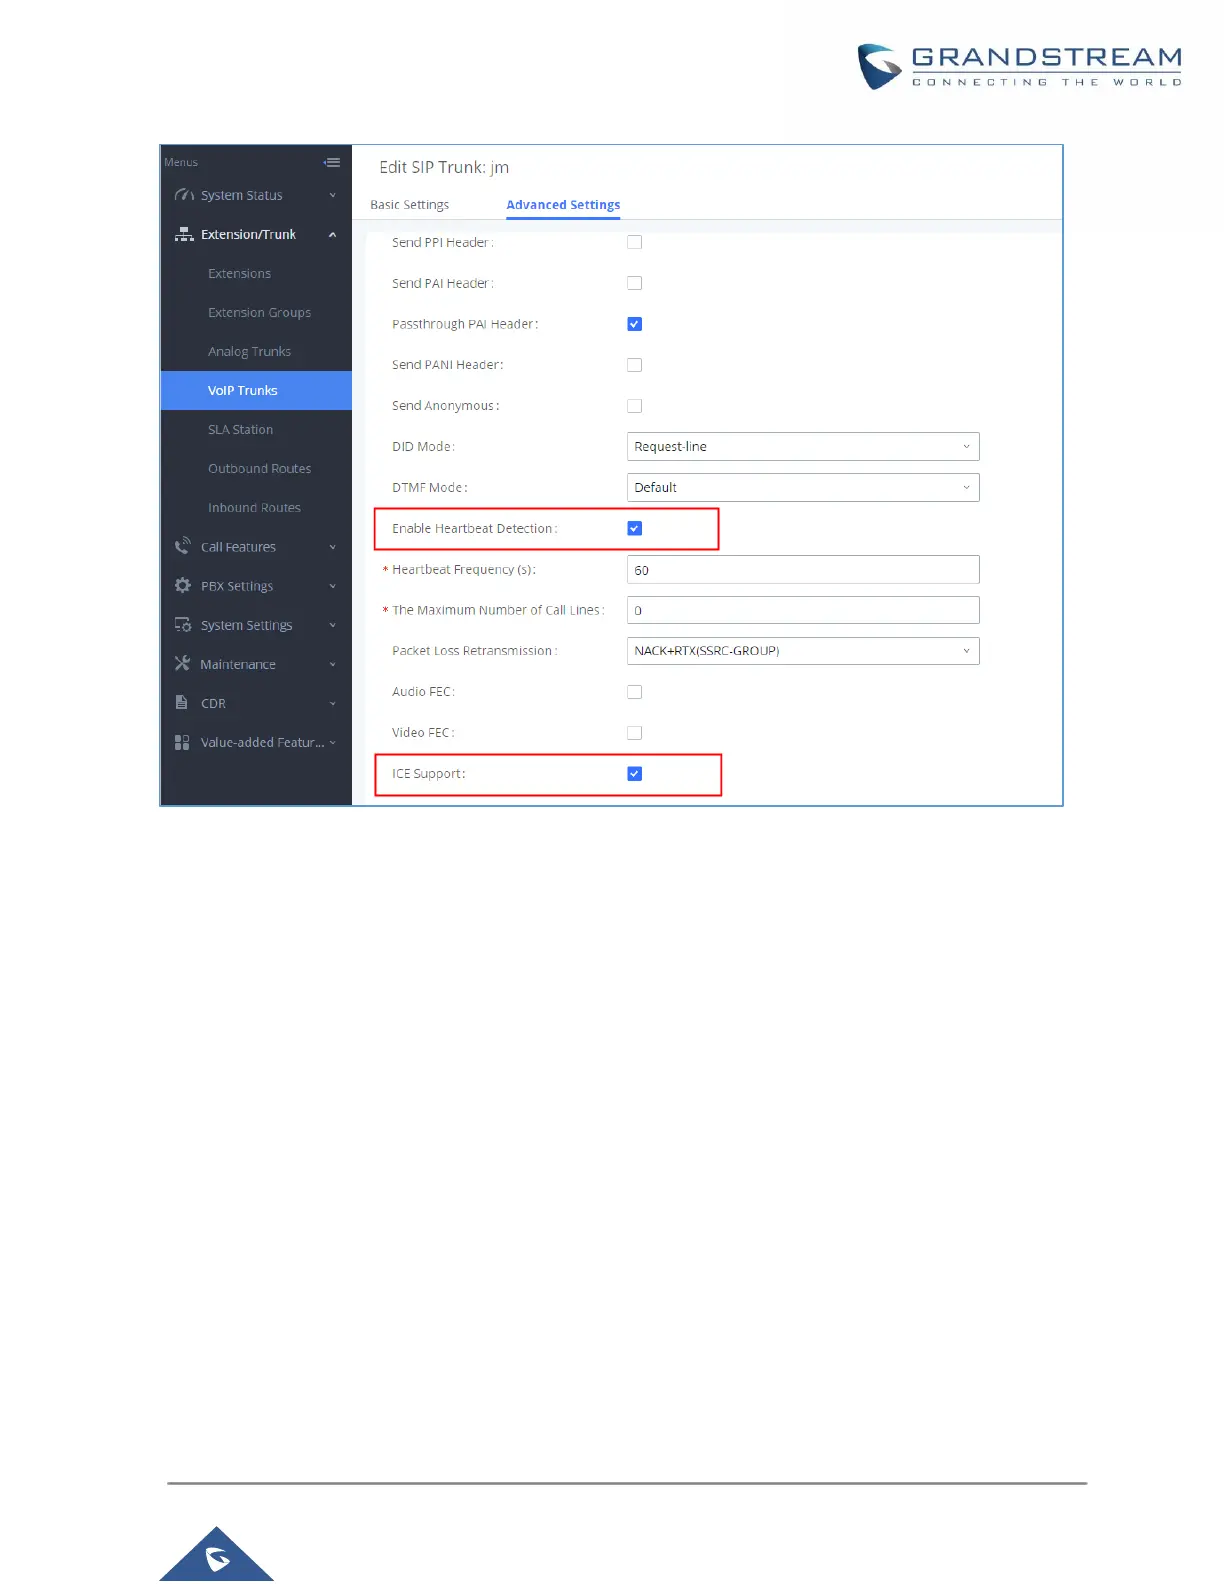Screen dimensions: 1224x1584
Task: Click Maximum Number of Call Lines field
Action: point(803,610)
